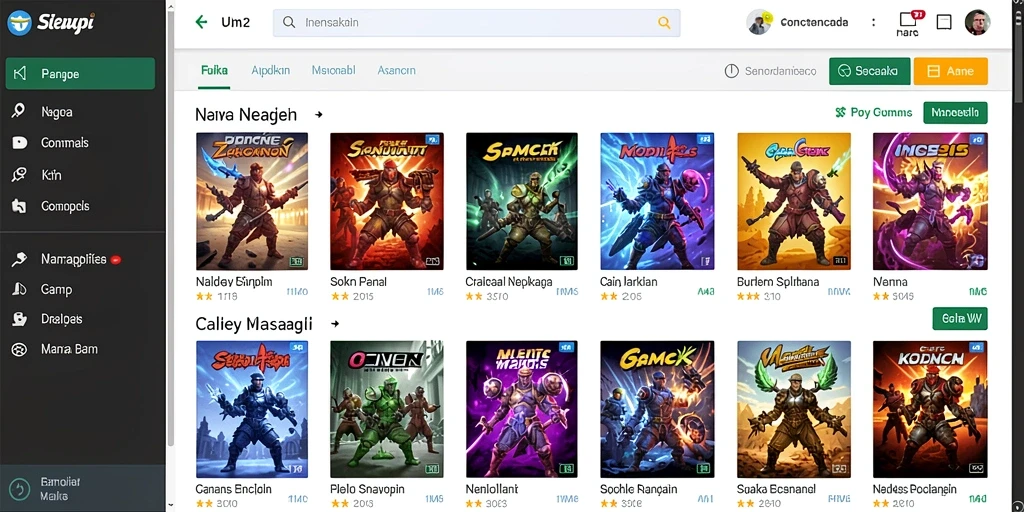Switch to the Fuika tab
1024x512 pixels.
[214, 71]
